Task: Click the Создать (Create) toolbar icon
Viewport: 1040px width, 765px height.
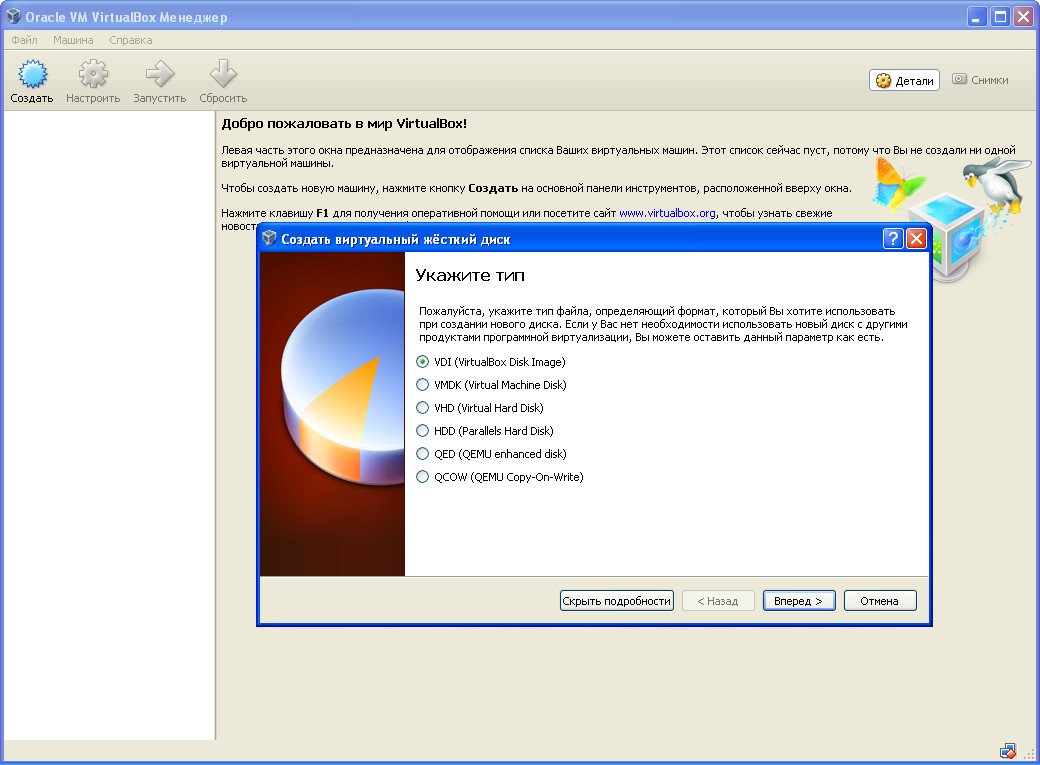Action: click(32, 75)
